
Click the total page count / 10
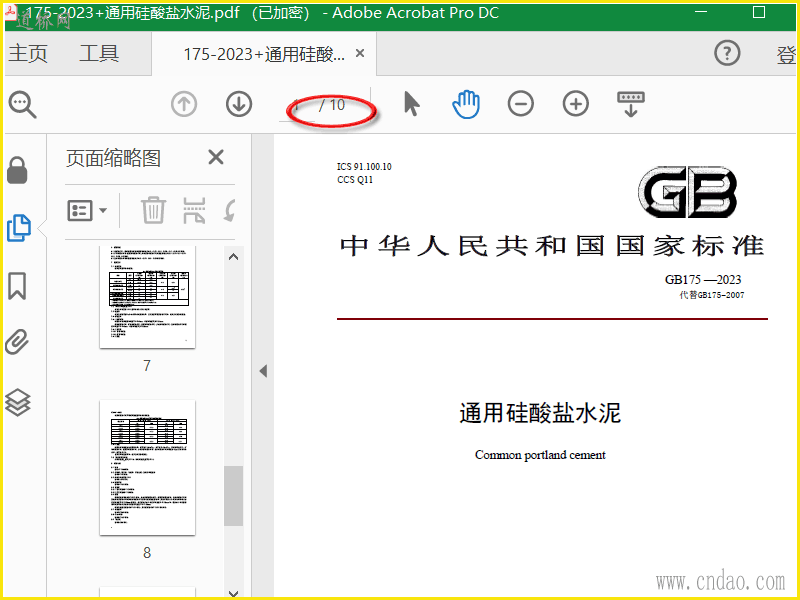pos(332,105)
